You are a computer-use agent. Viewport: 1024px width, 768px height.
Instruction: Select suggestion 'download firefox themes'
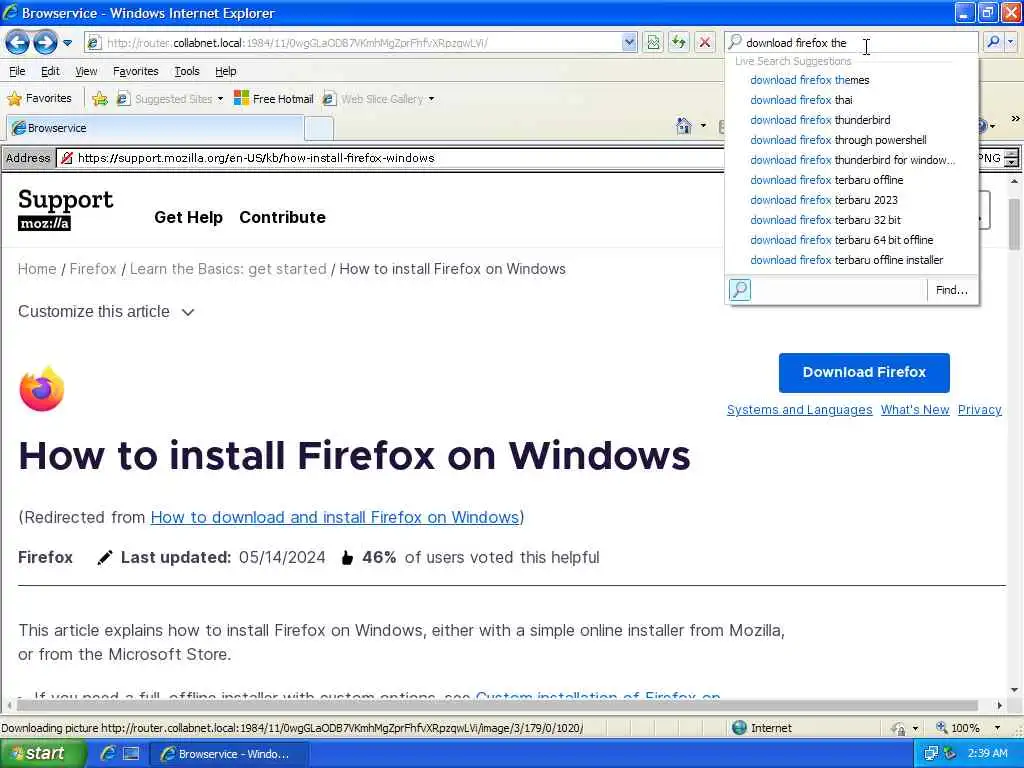tap(809, 80)
